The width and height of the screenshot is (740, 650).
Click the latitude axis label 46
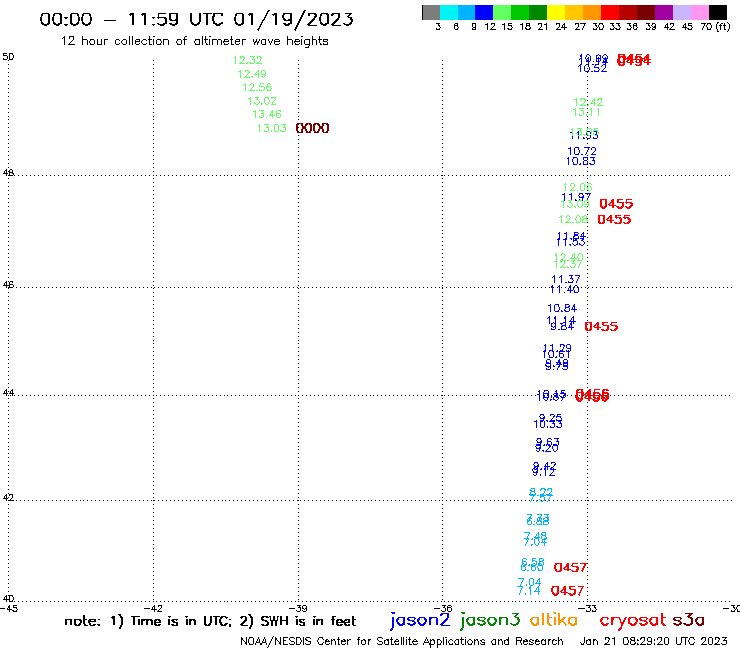[x=8, y=285]
